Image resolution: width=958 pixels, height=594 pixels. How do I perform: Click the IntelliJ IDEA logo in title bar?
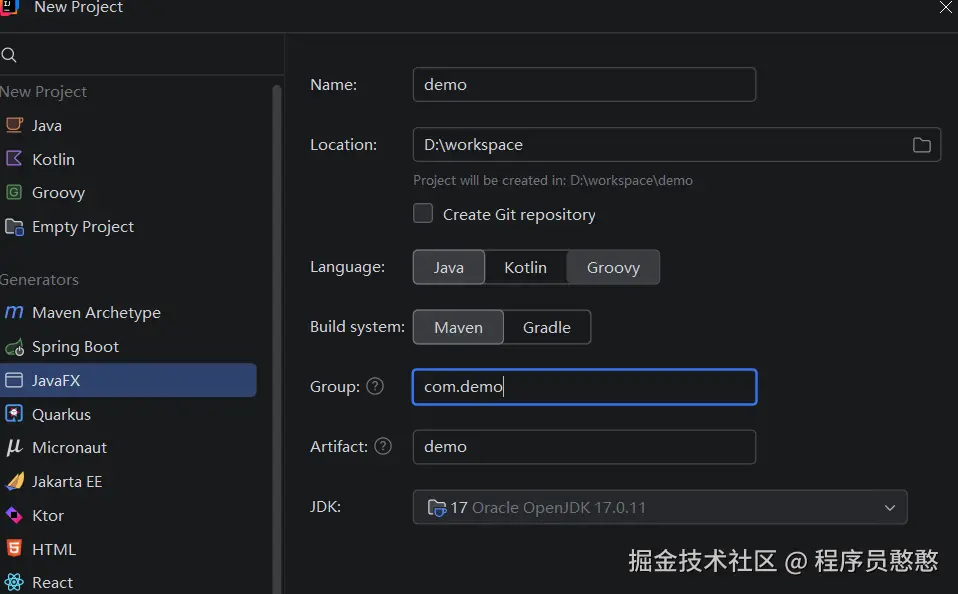9,7
